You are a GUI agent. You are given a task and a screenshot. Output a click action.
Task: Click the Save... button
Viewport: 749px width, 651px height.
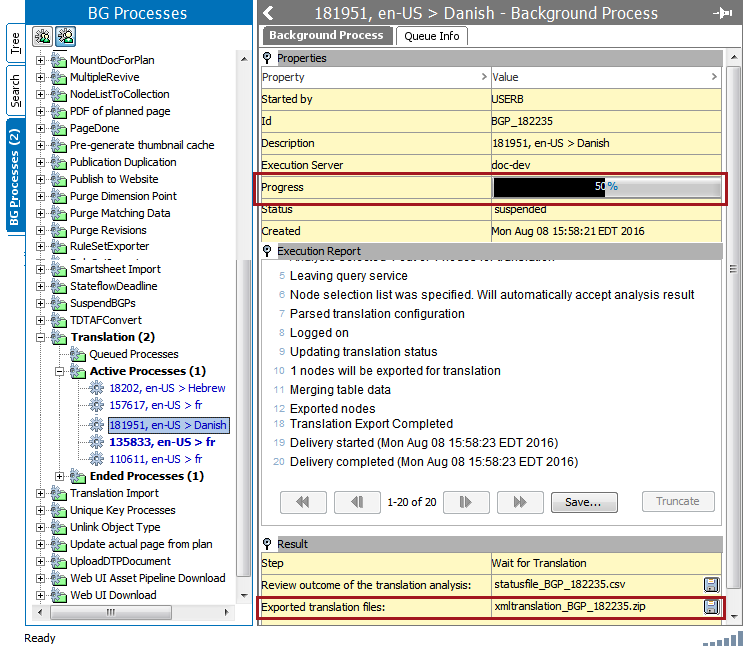[584, 502]
